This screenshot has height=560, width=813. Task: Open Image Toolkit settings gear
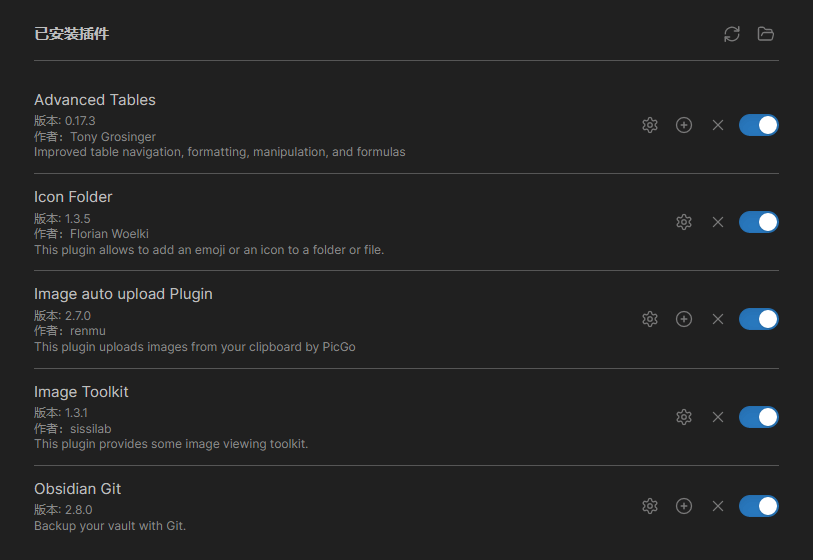(684, 417)
